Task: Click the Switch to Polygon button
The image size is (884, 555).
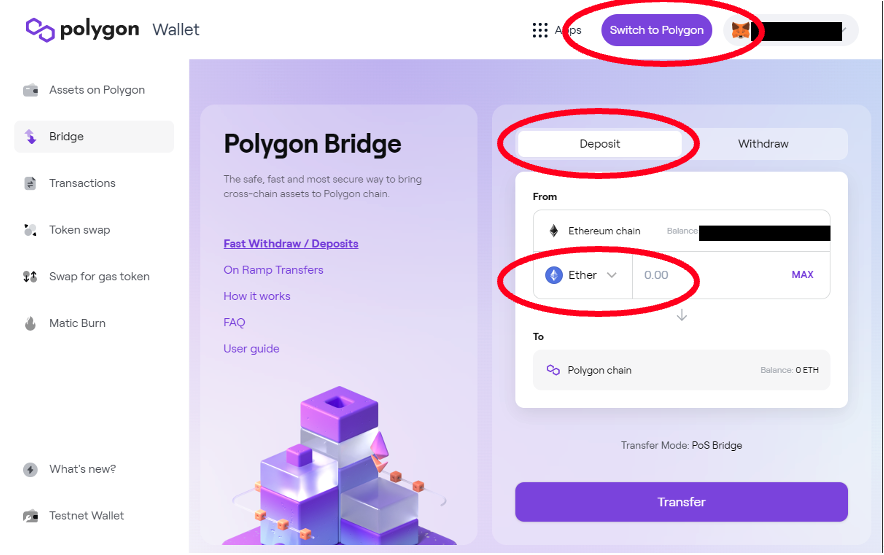Action: pos(656,30)
